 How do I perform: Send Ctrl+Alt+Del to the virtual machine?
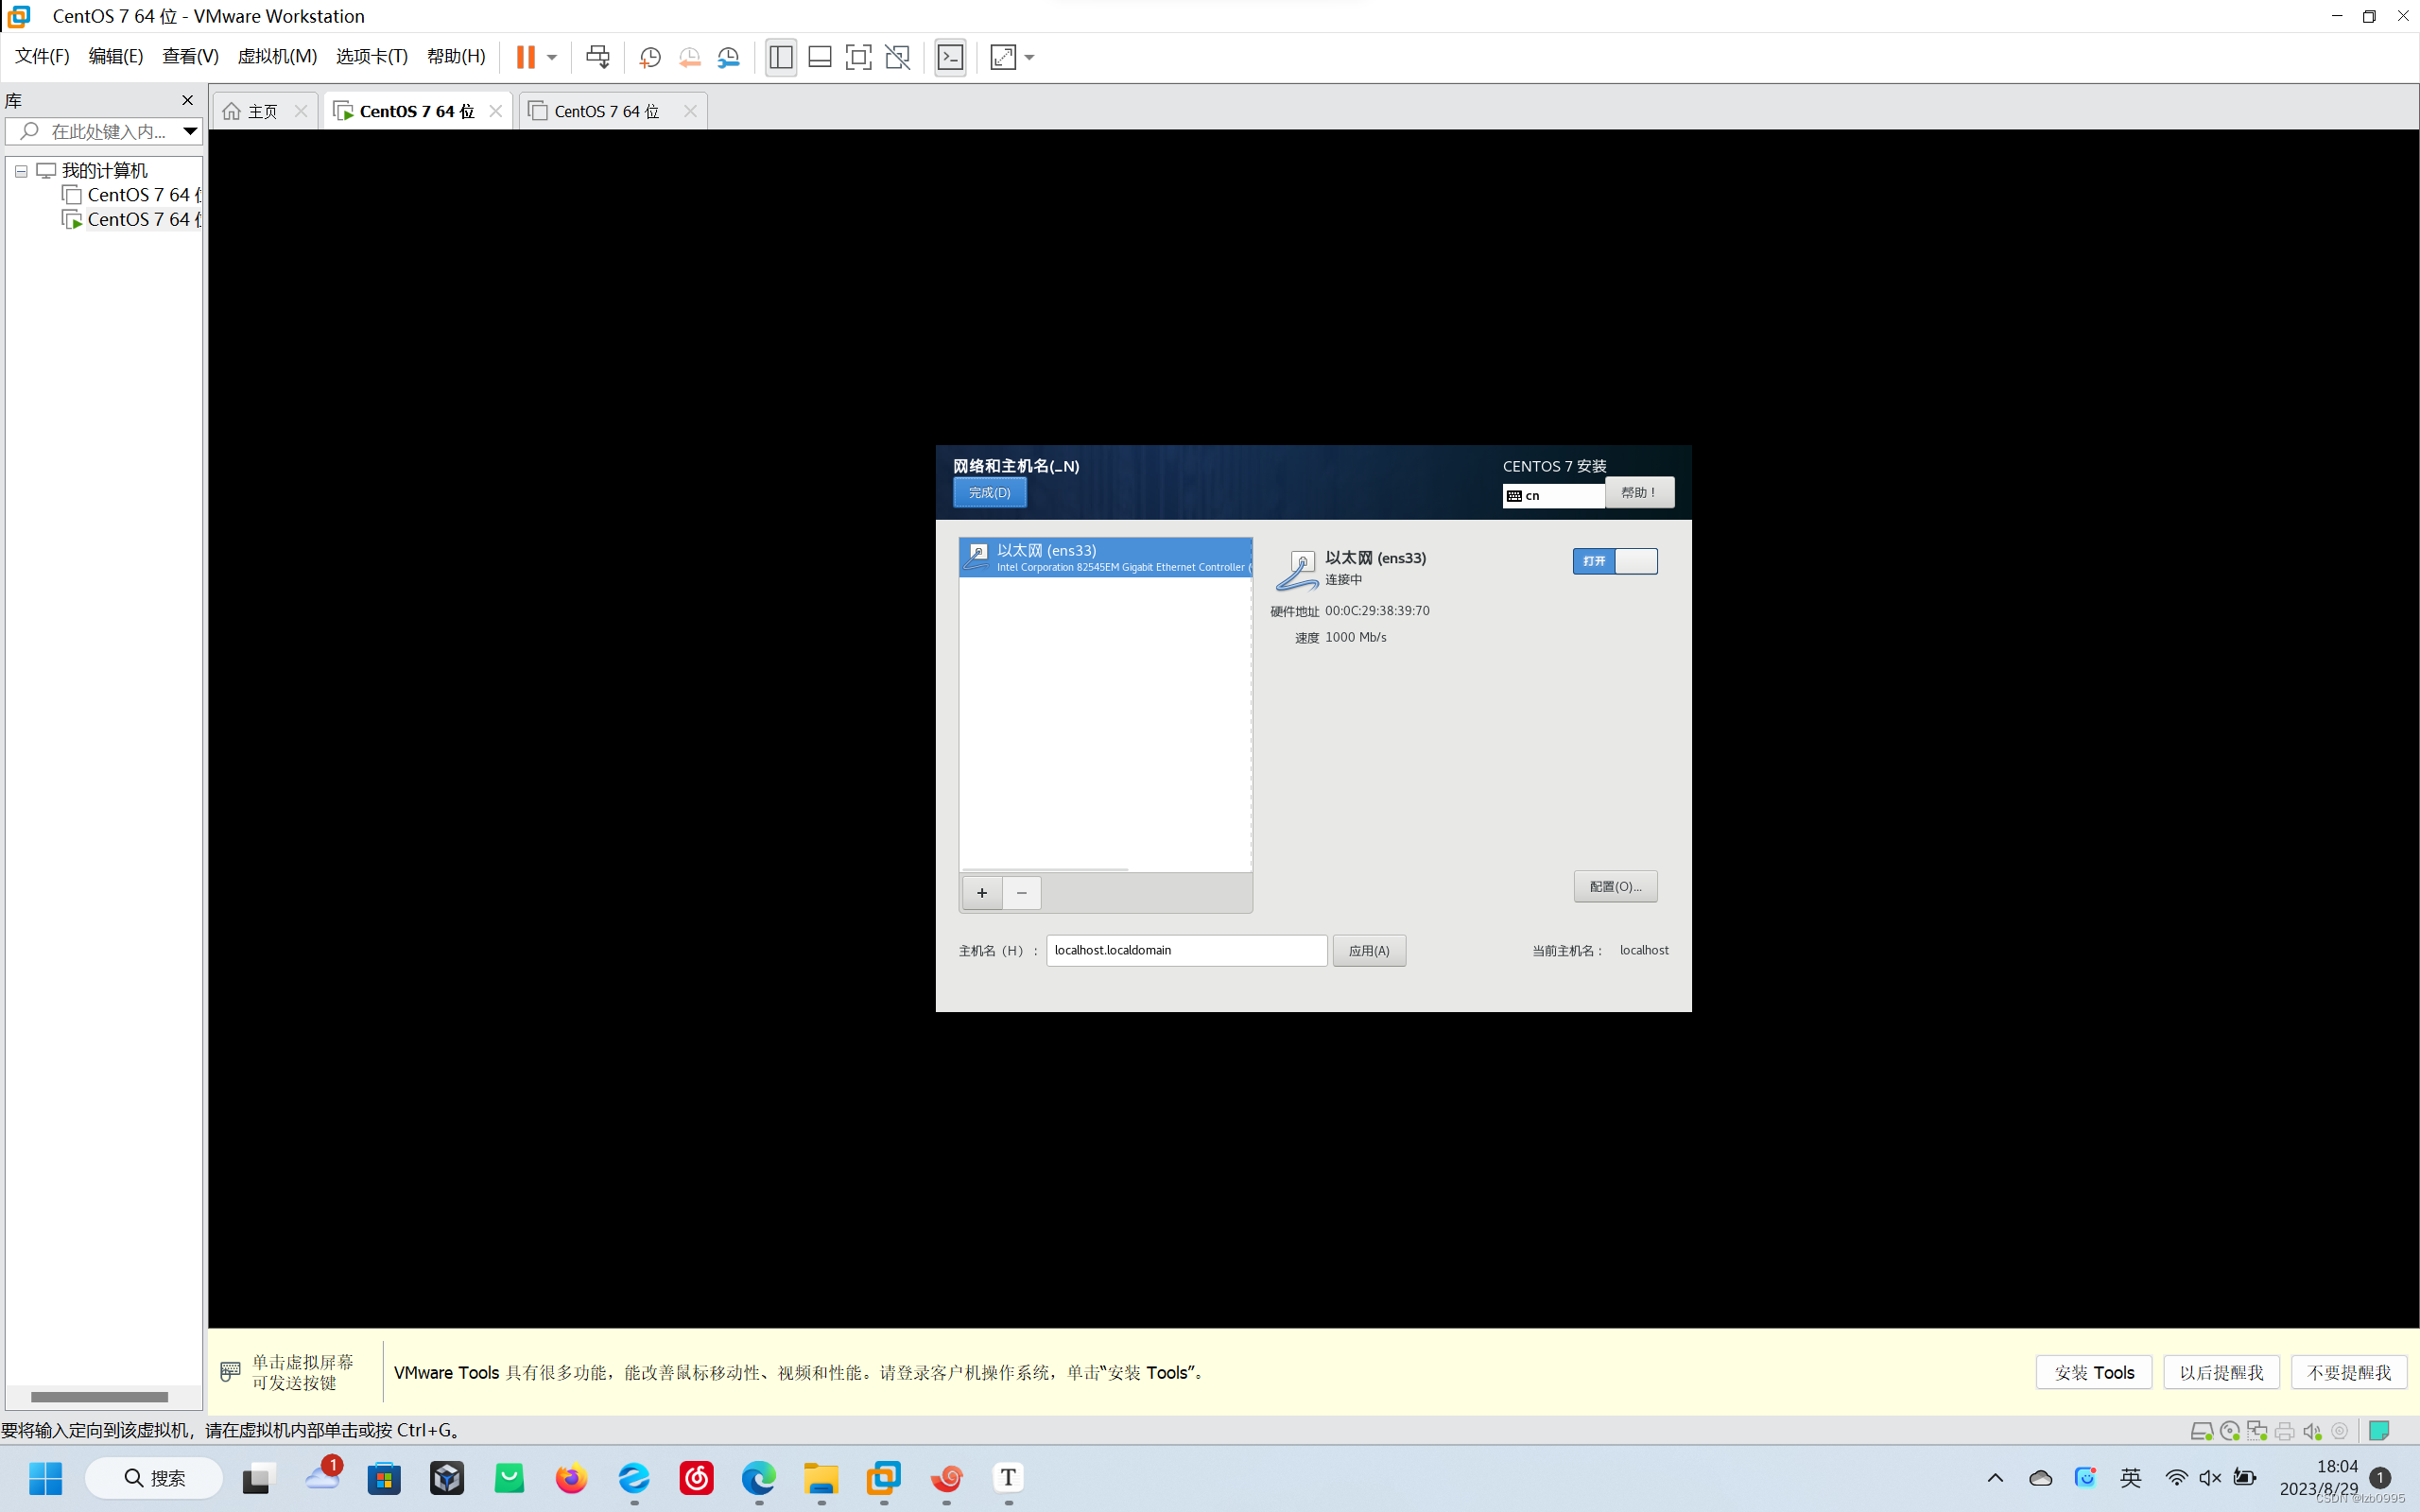coord(598,57)
